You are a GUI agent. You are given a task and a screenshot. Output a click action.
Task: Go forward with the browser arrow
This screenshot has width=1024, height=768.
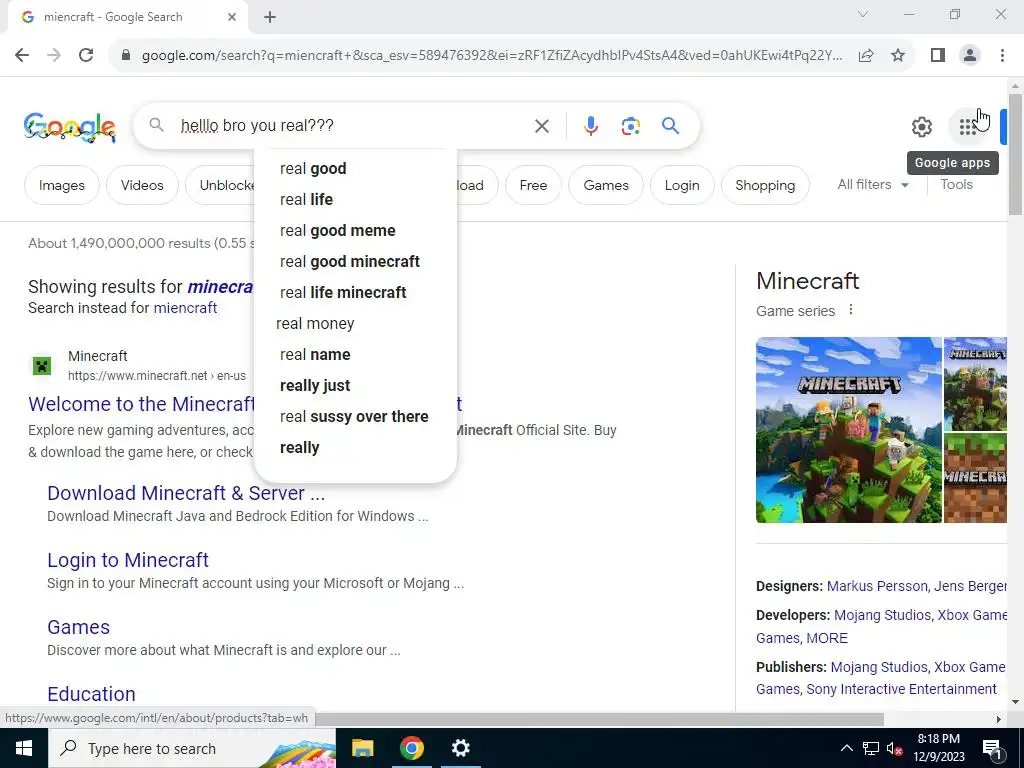[x=54, y=56]
